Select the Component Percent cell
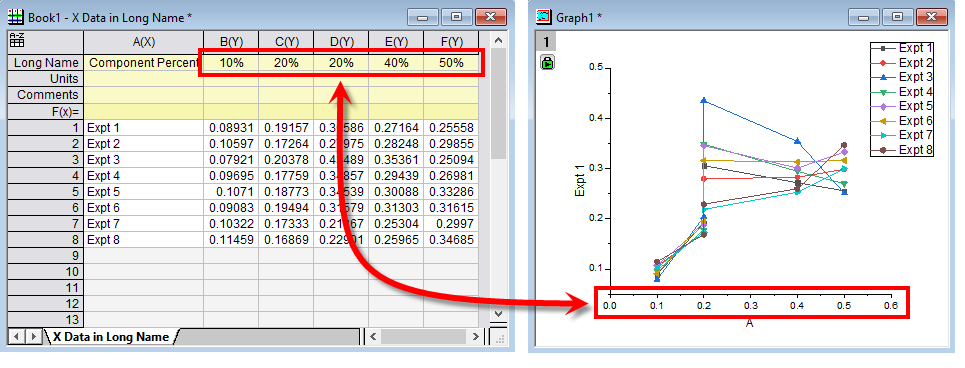Viewport: 965px width, 368px height. (x=143, y=63)
